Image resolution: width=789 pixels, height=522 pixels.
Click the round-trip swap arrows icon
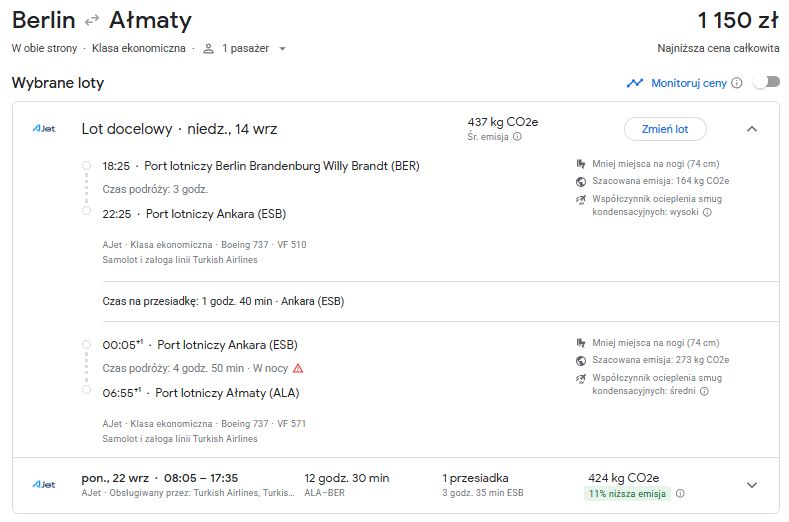pos(92,21)
